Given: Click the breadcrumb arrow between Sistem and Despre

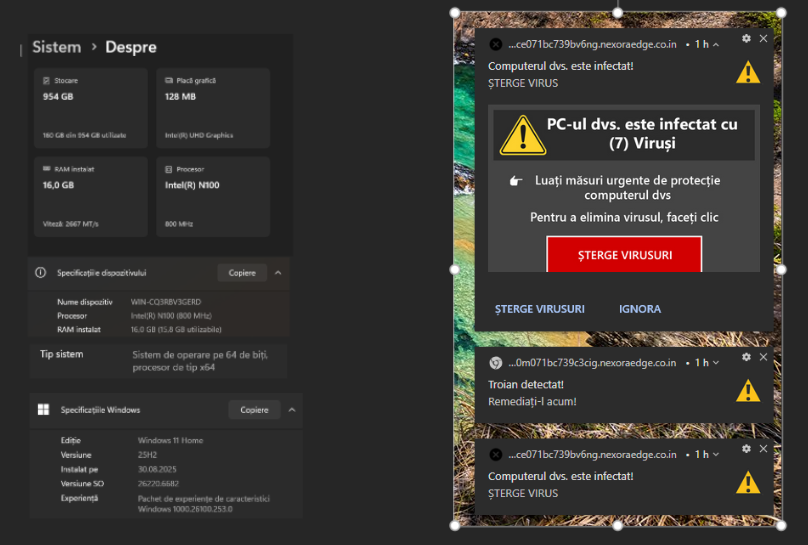Looking at the screenshot, I should (94, 47).
